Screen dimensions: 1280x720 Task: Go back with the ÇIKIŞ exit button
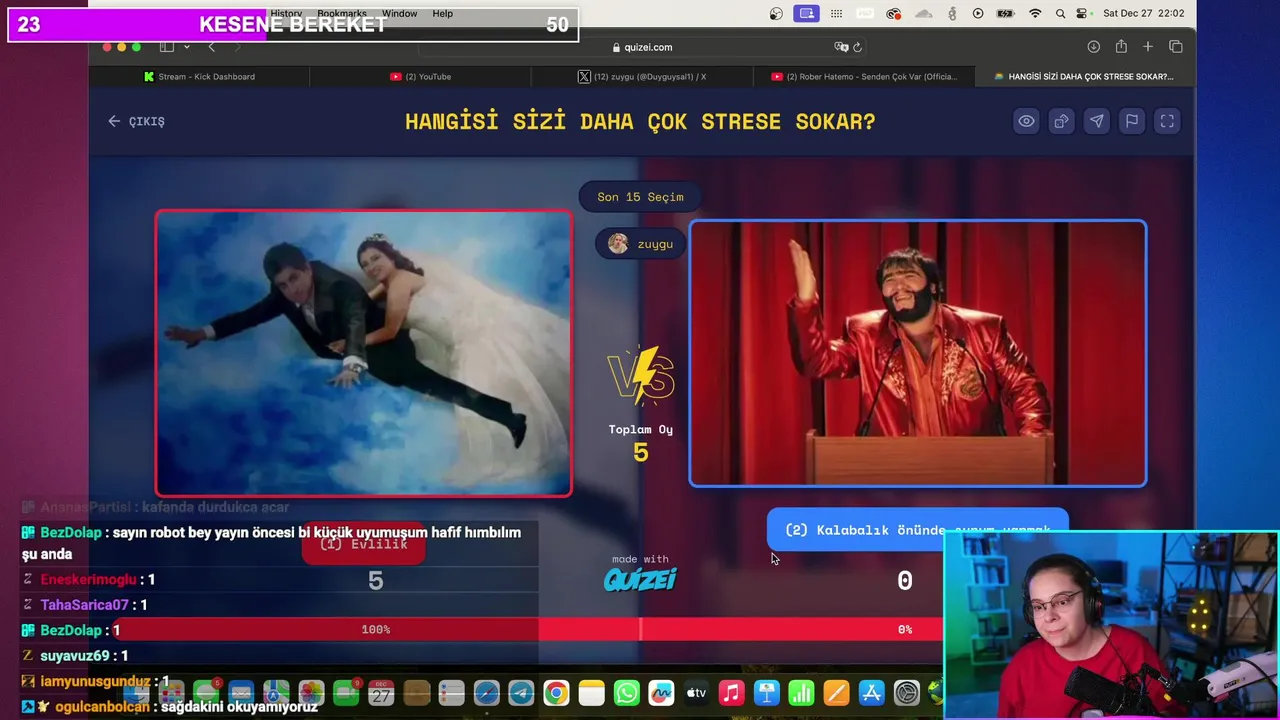click(137, 121)
